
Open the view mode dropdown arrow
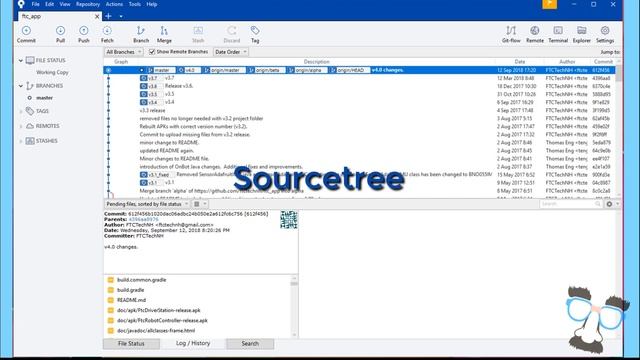point(205,204)
